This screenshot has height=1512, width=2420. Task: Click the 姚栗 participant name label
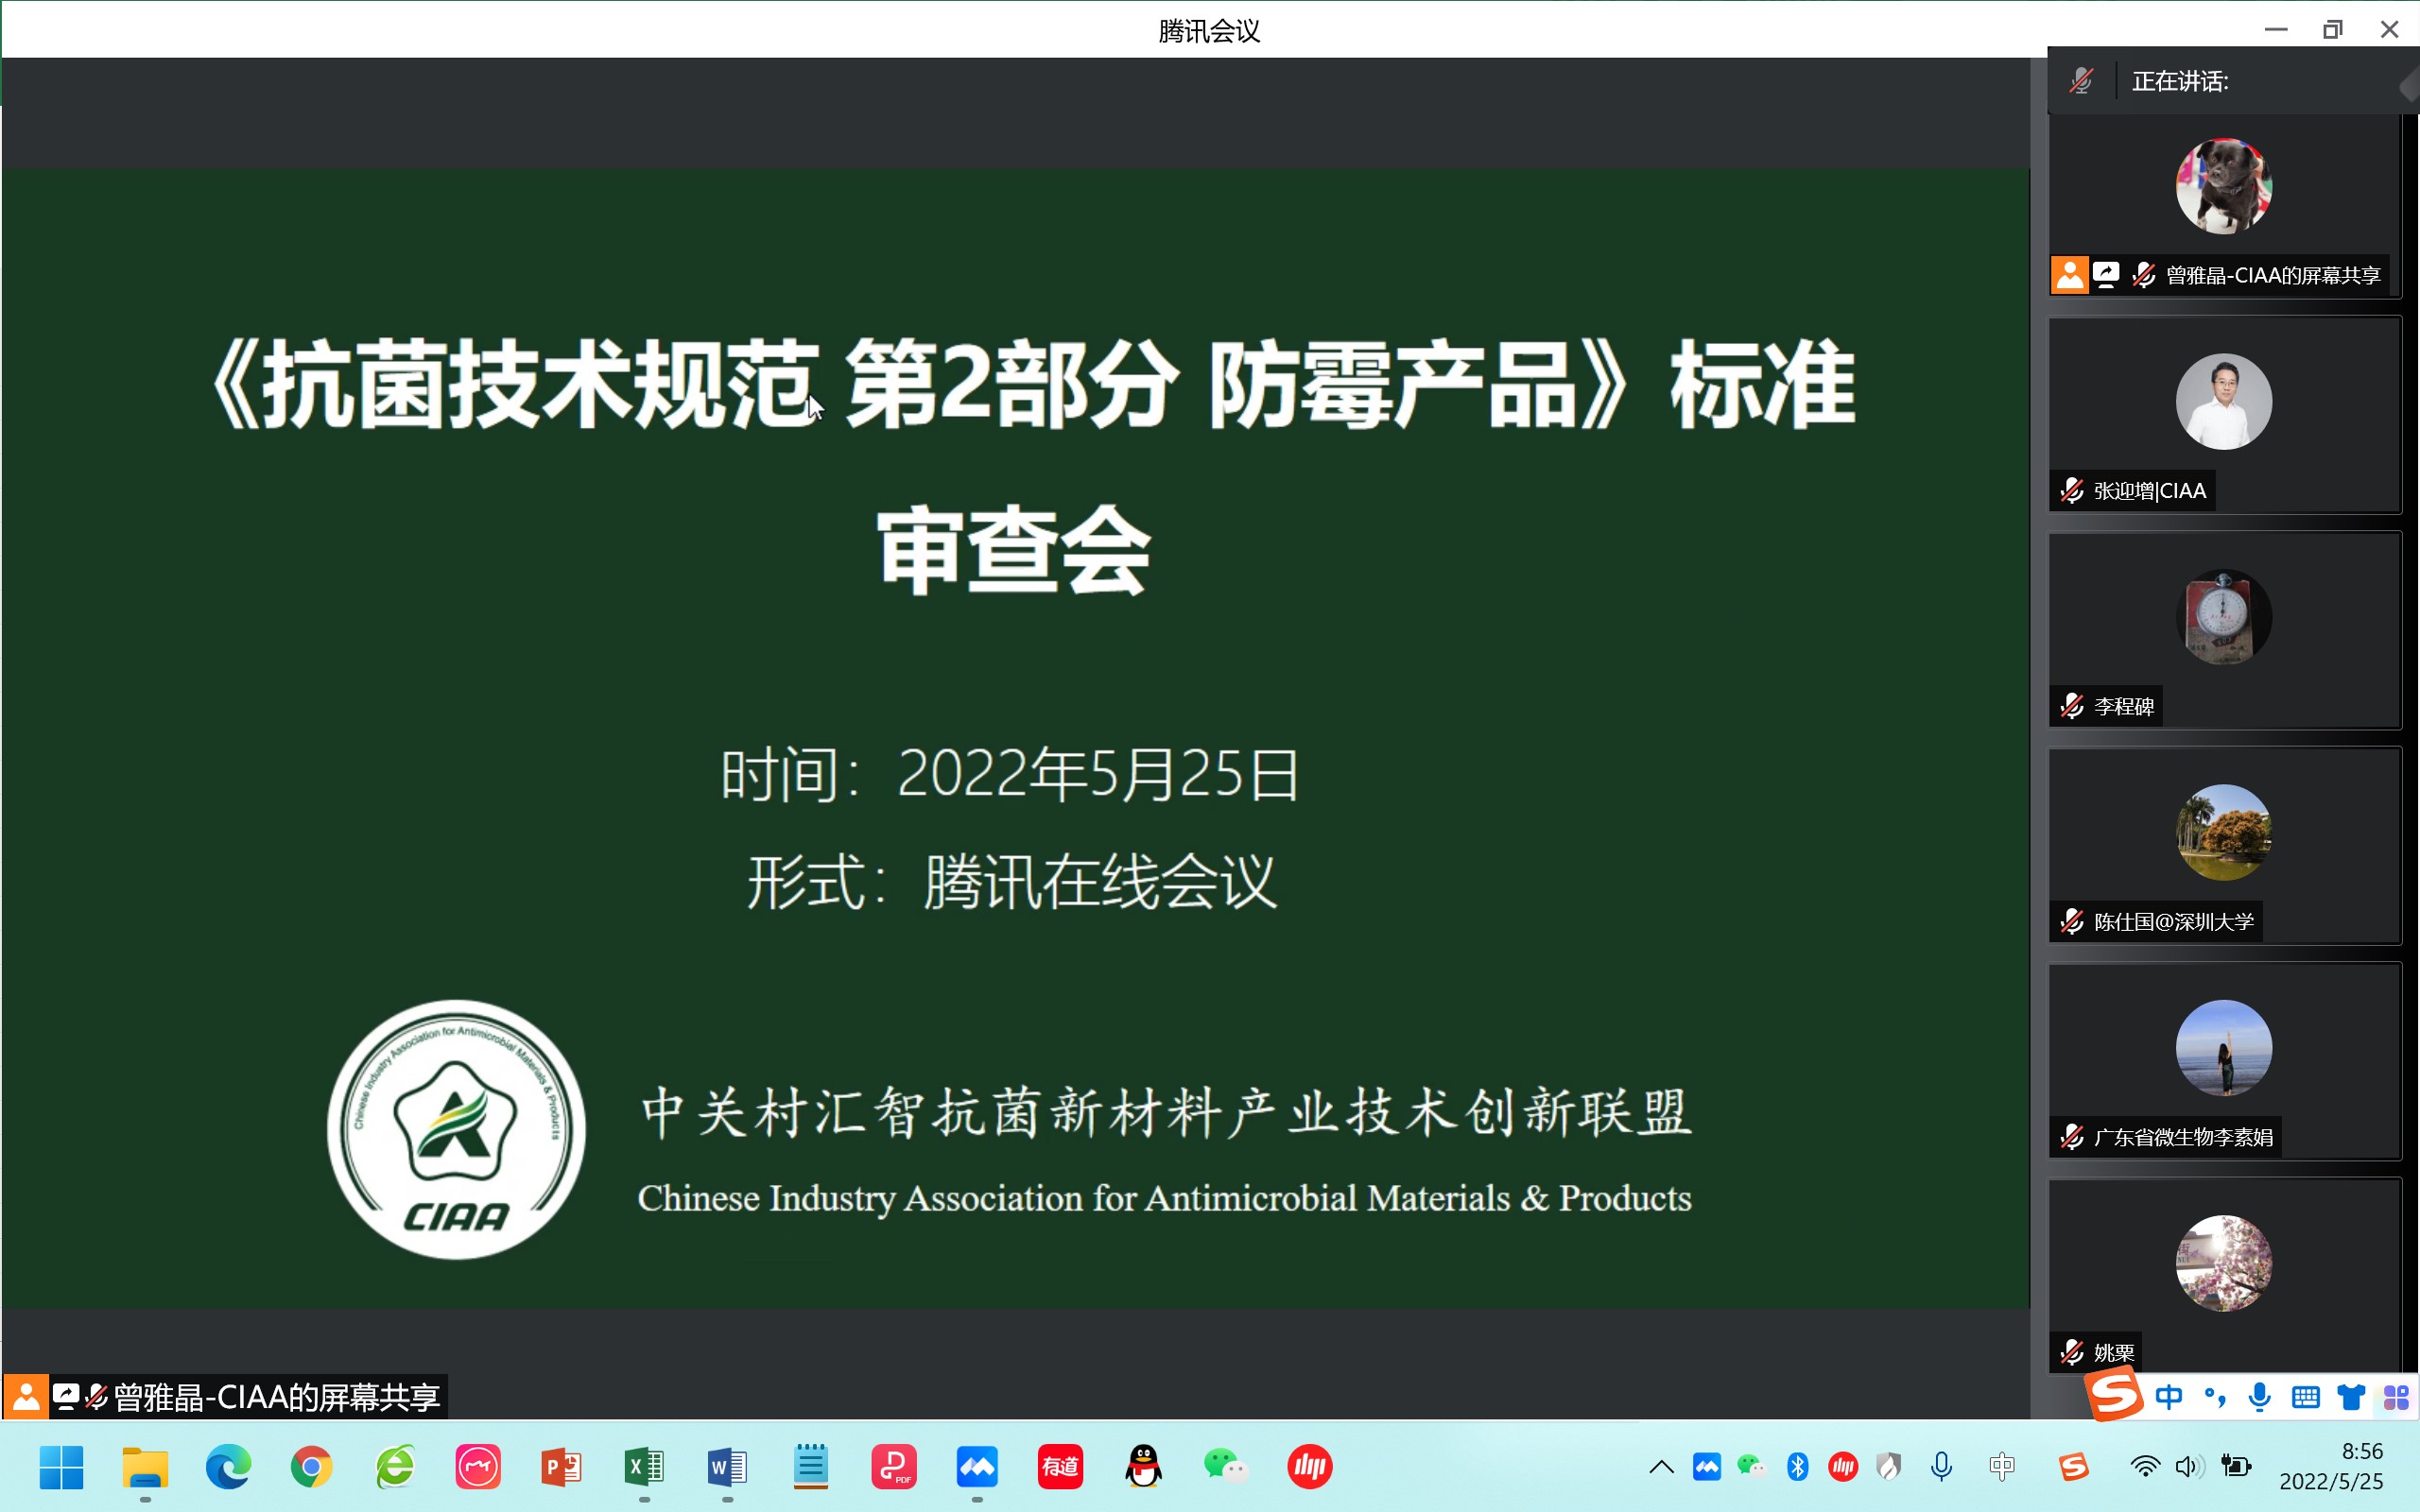pos(2113,1353)
